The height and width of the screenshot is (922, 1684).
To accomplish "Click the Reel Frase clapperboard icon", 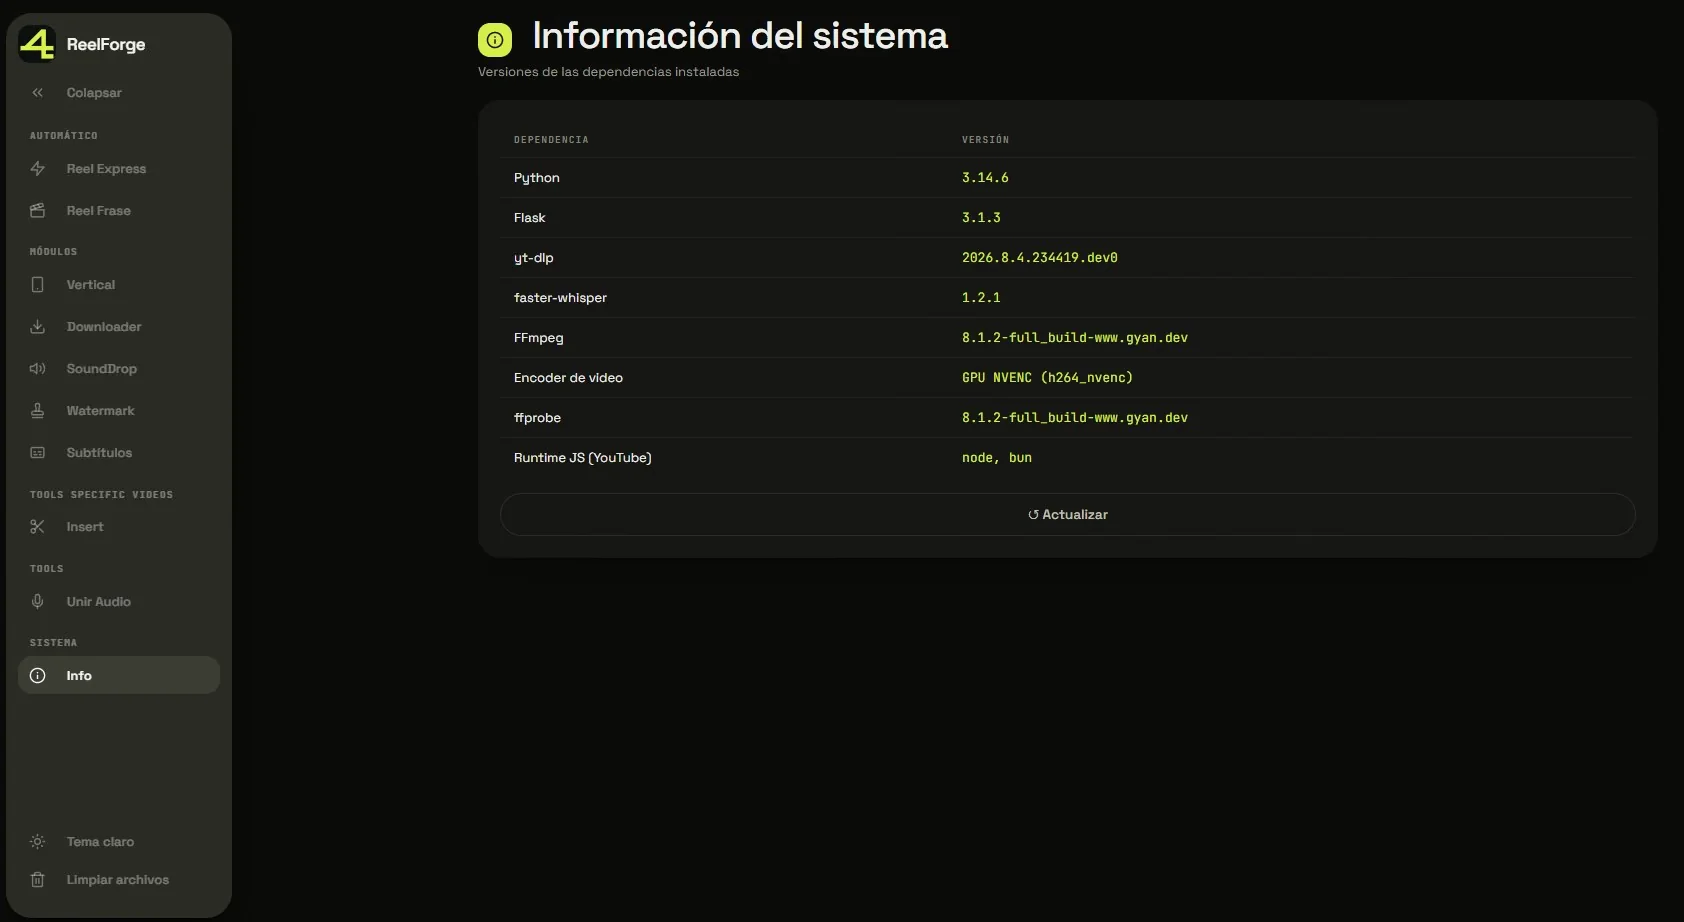I will click(37, 211).
